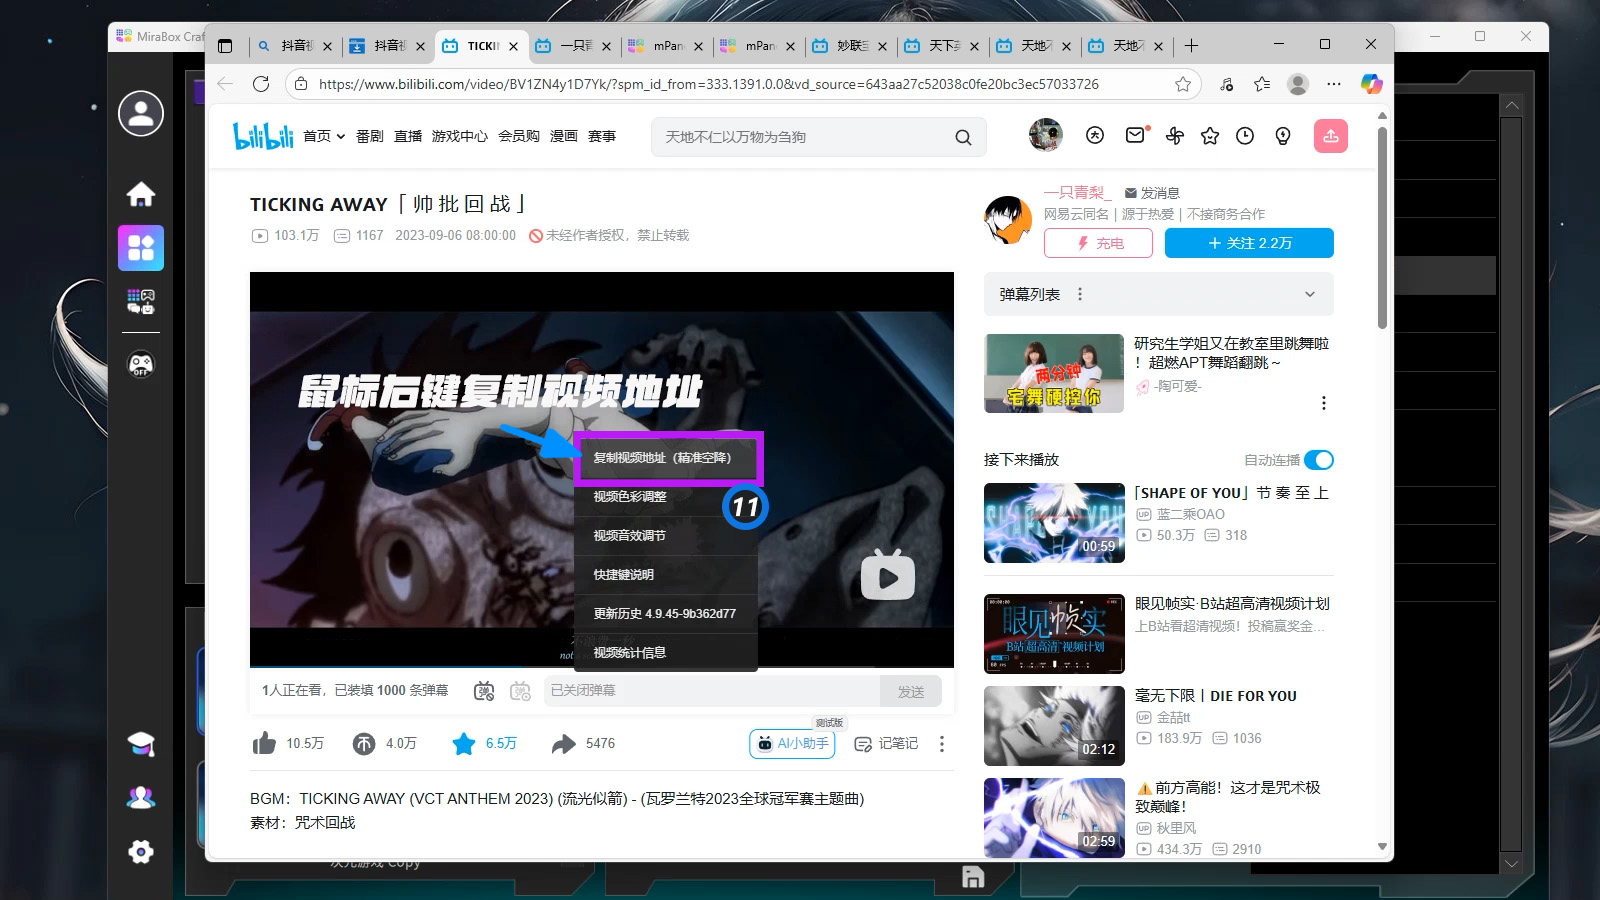1600x900 pixels.
Task: Add page to favorites star in address bar
Action: click(x=1183, y=84)
